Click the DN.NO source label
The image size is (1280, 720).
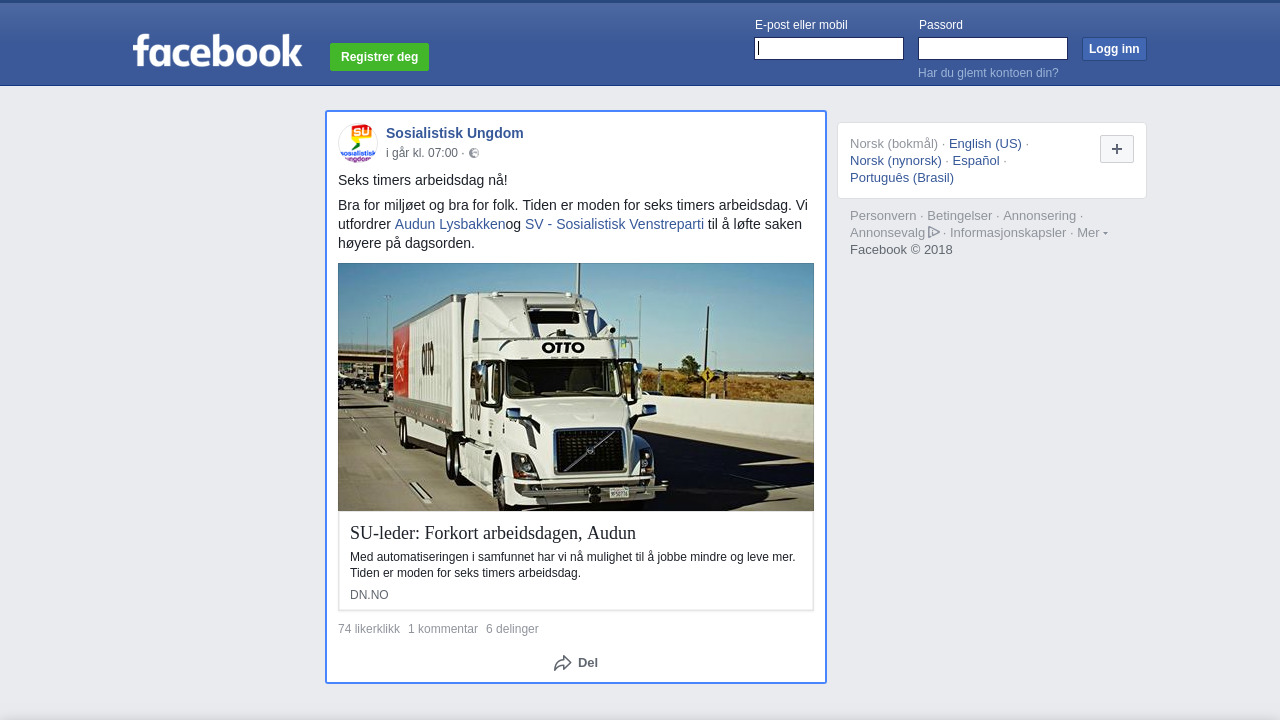pos(369,595)
